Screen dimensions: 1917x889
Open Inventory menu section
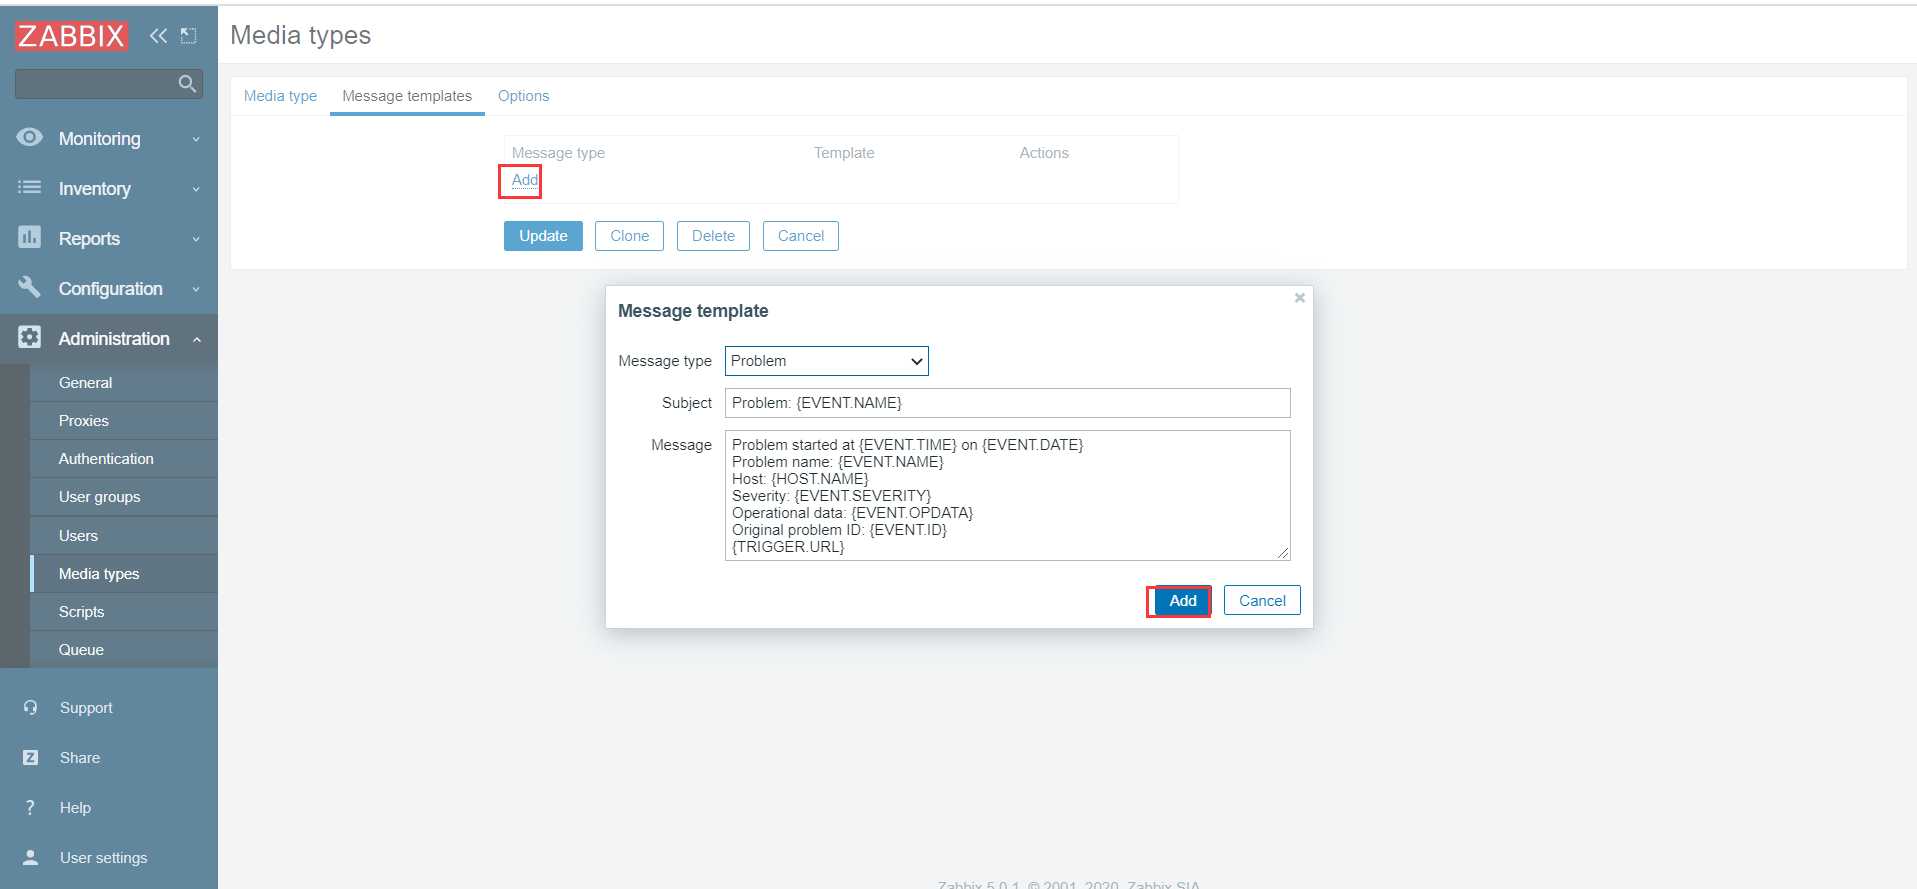(109, 189)
